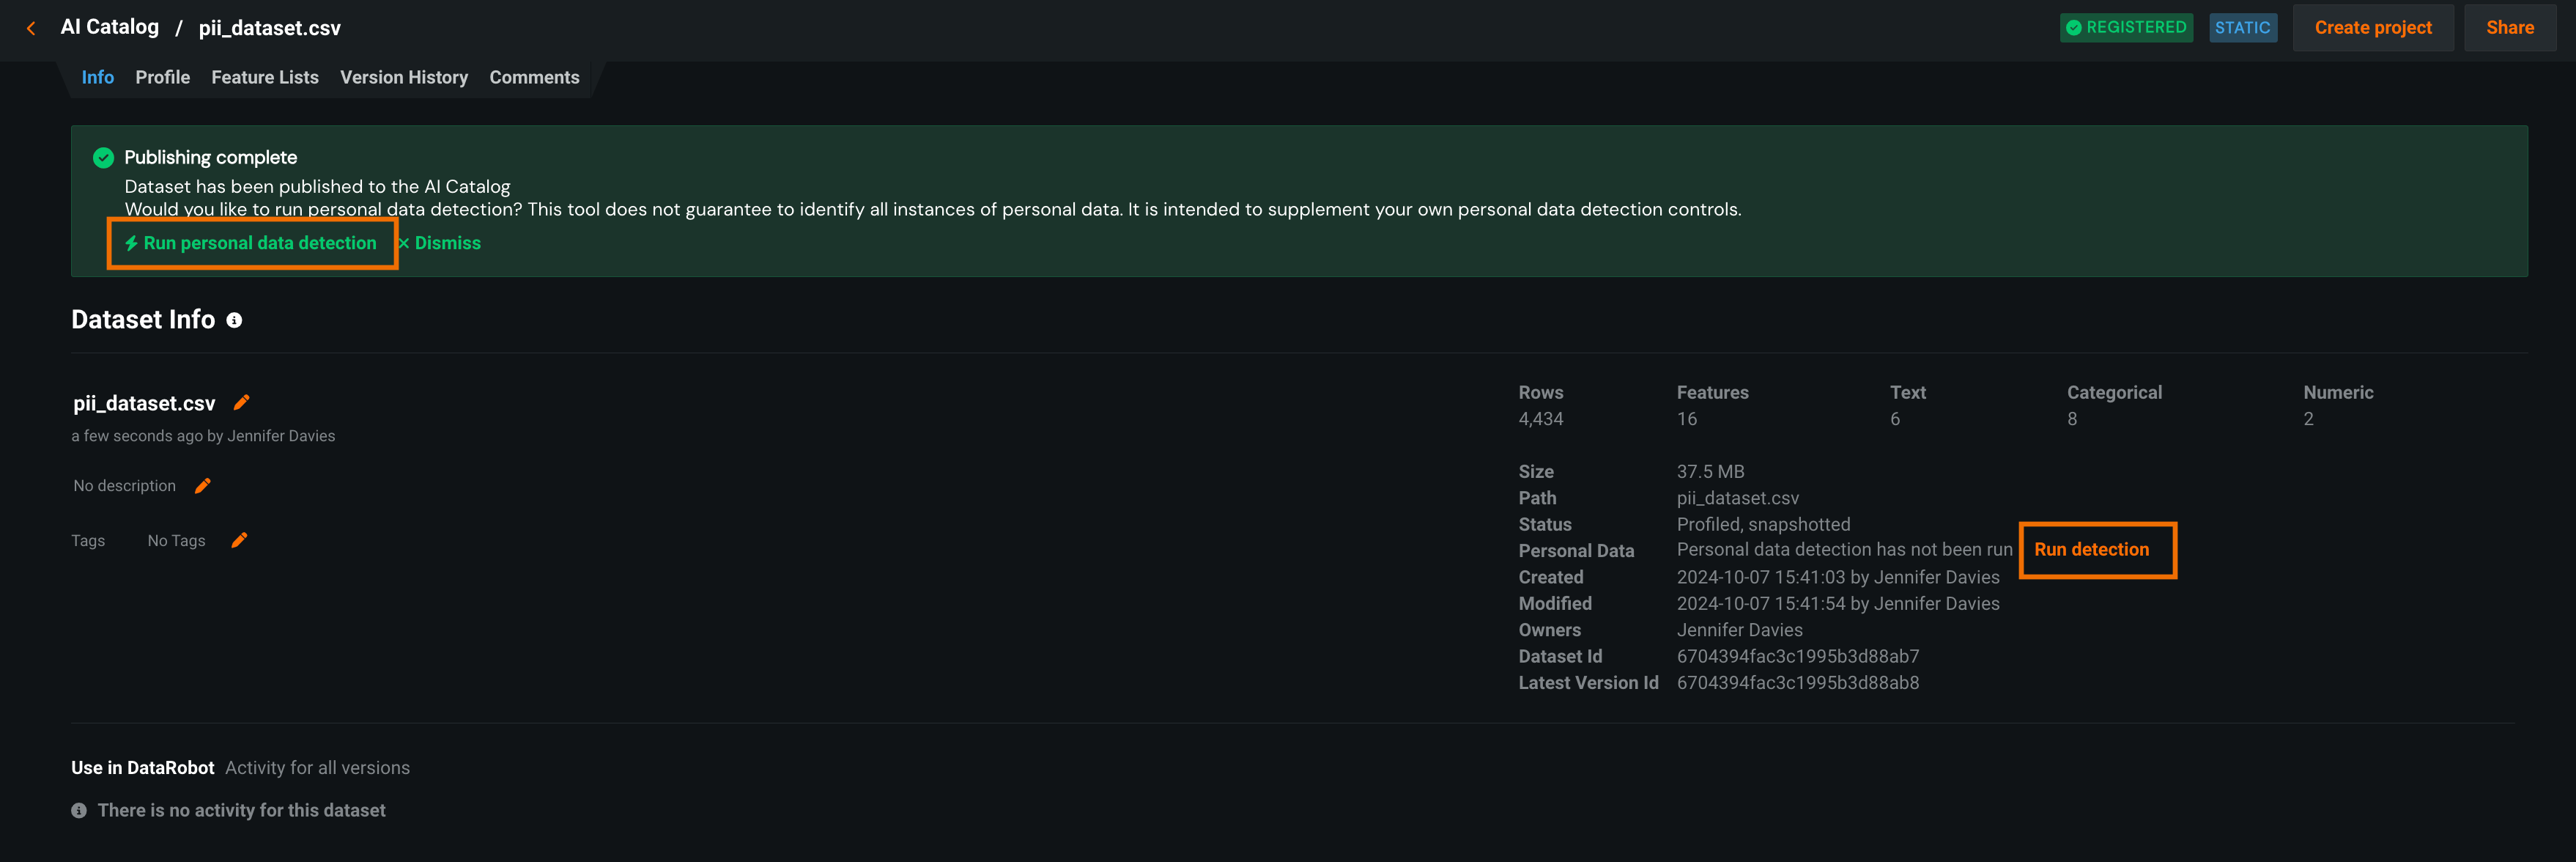Edit the description using its pencil icon

coord(203,486)
